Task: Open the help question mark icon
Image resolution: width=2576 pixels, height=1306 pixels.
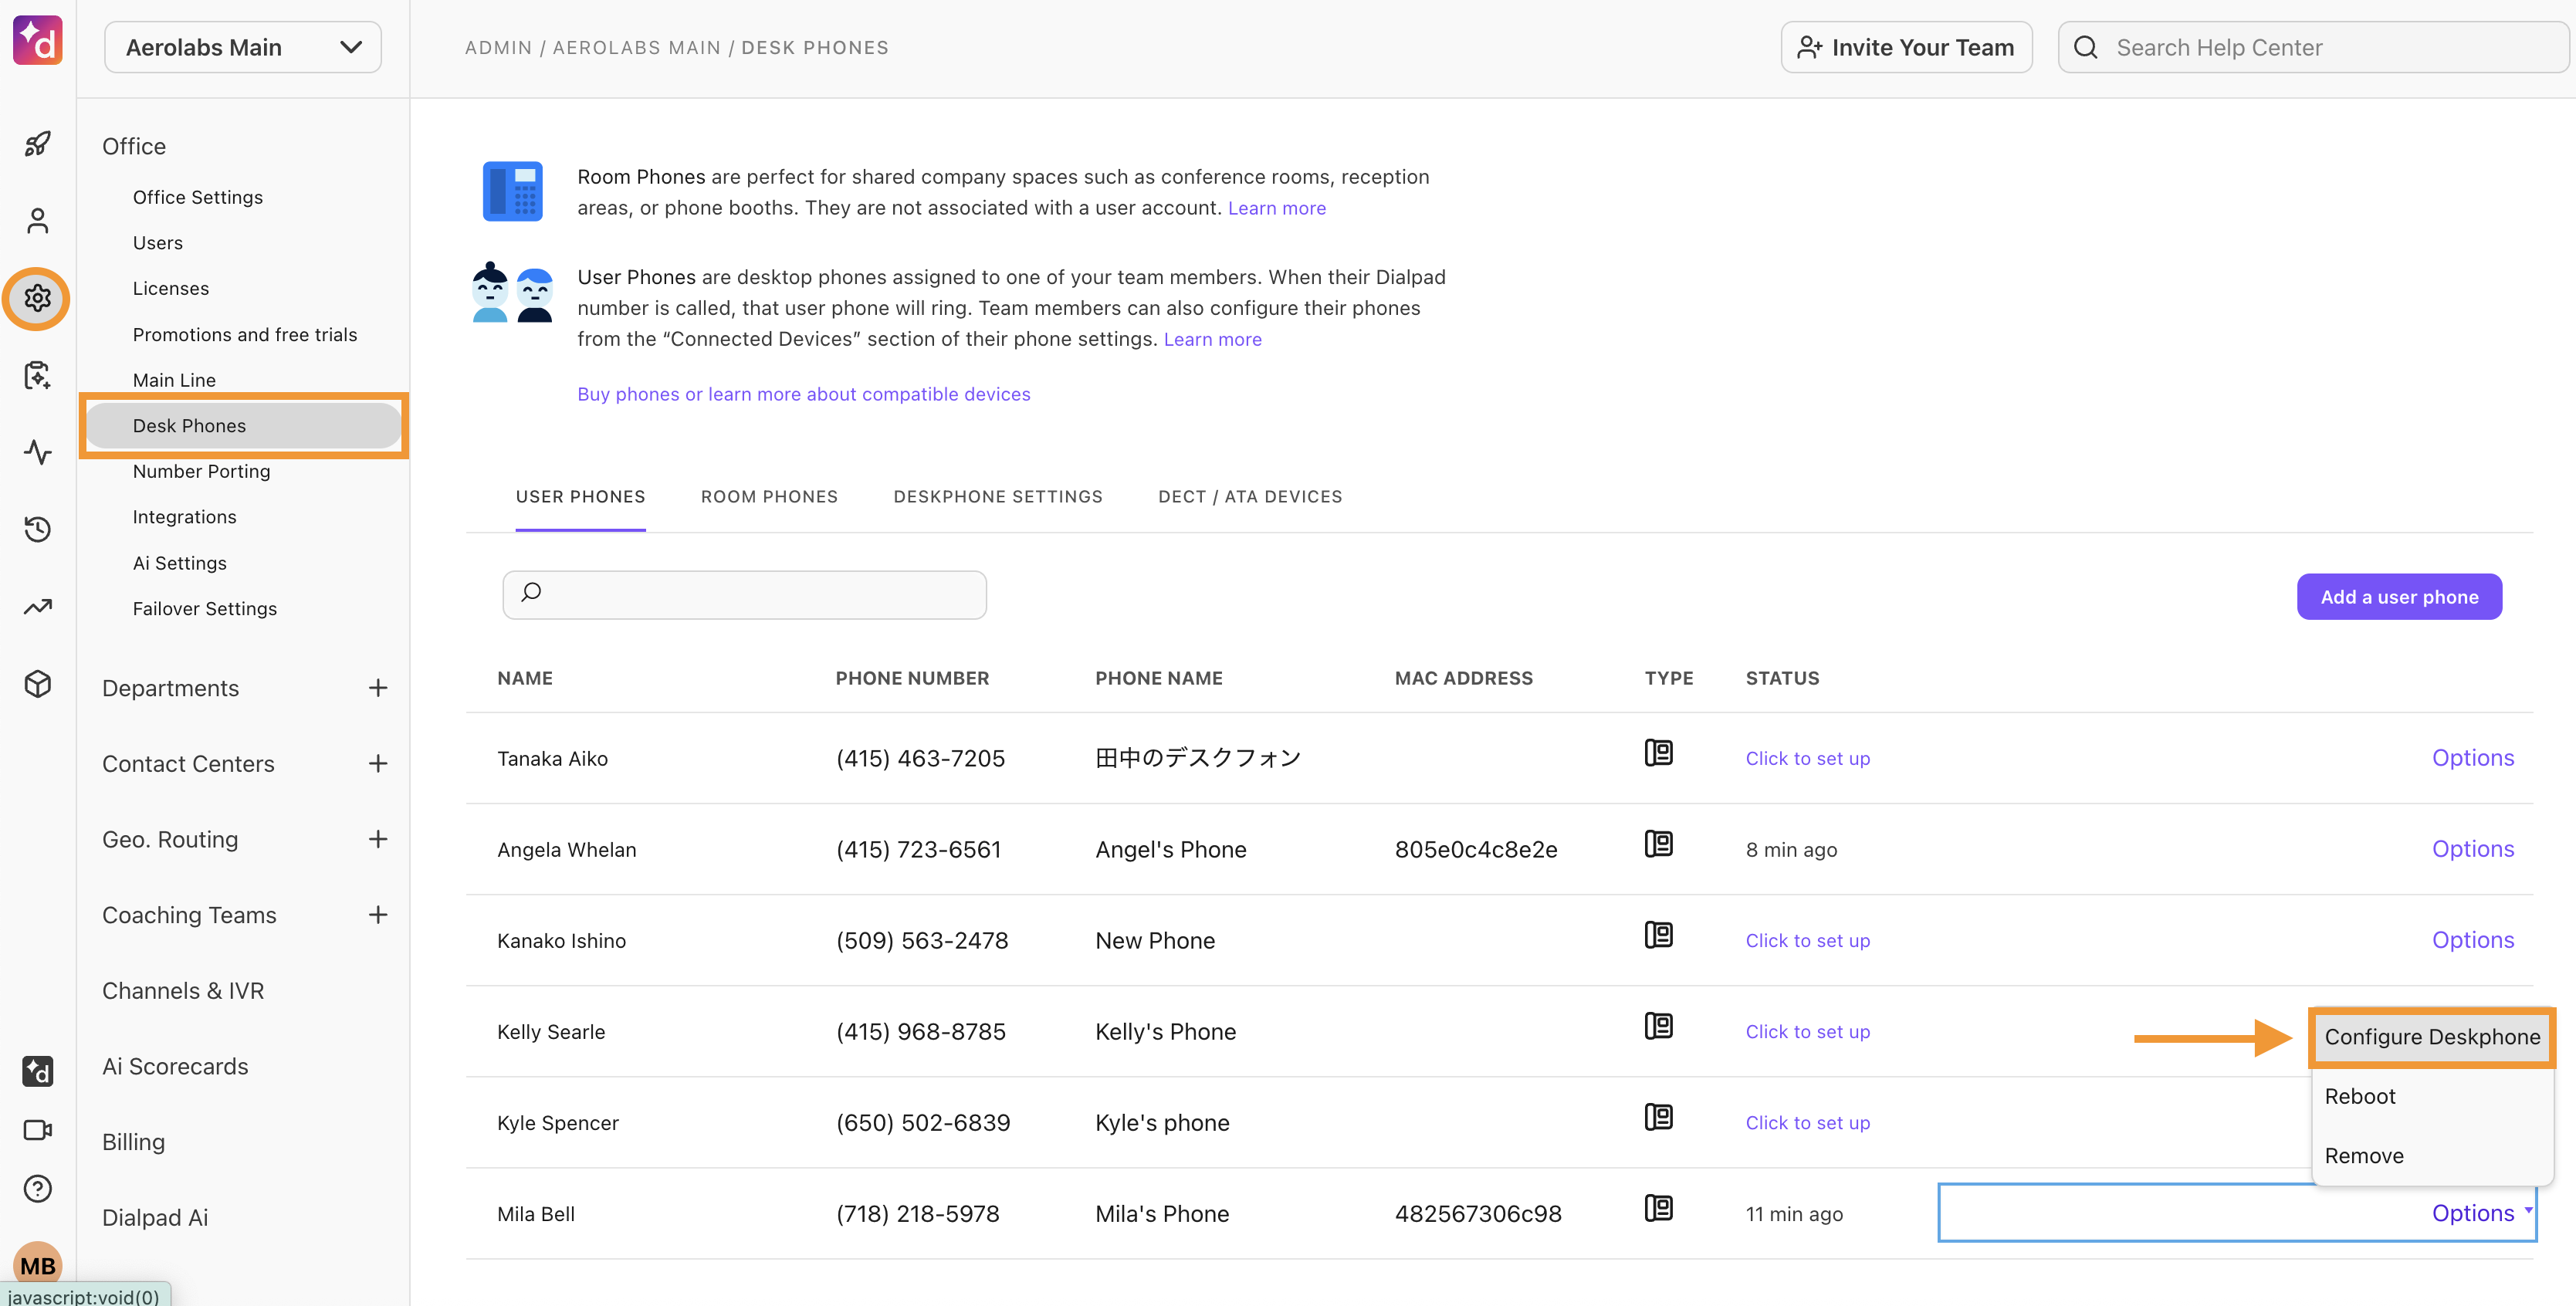Action: 37,1188
